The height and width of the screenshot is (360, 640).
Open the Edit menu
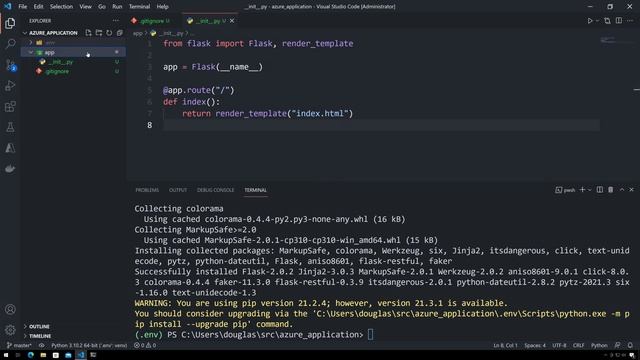click(x=38, y=7)
